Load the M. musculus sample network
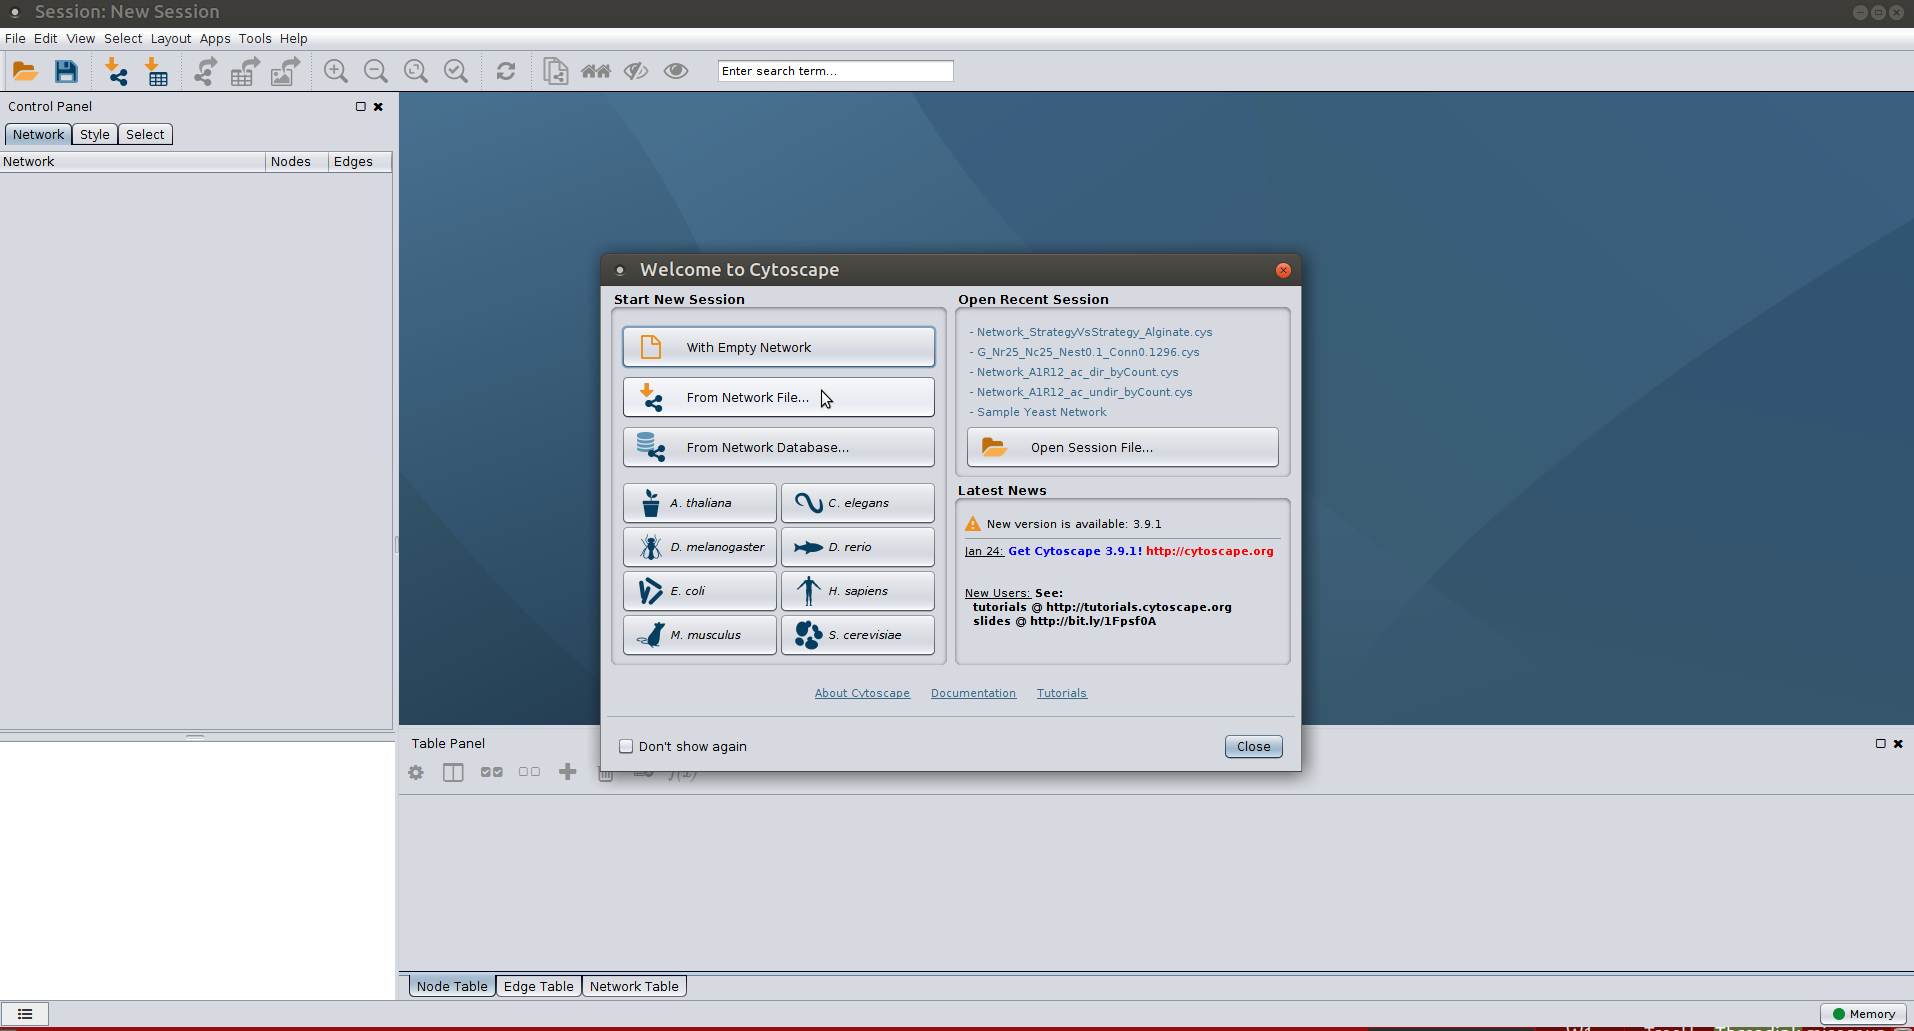 (700, 635)
